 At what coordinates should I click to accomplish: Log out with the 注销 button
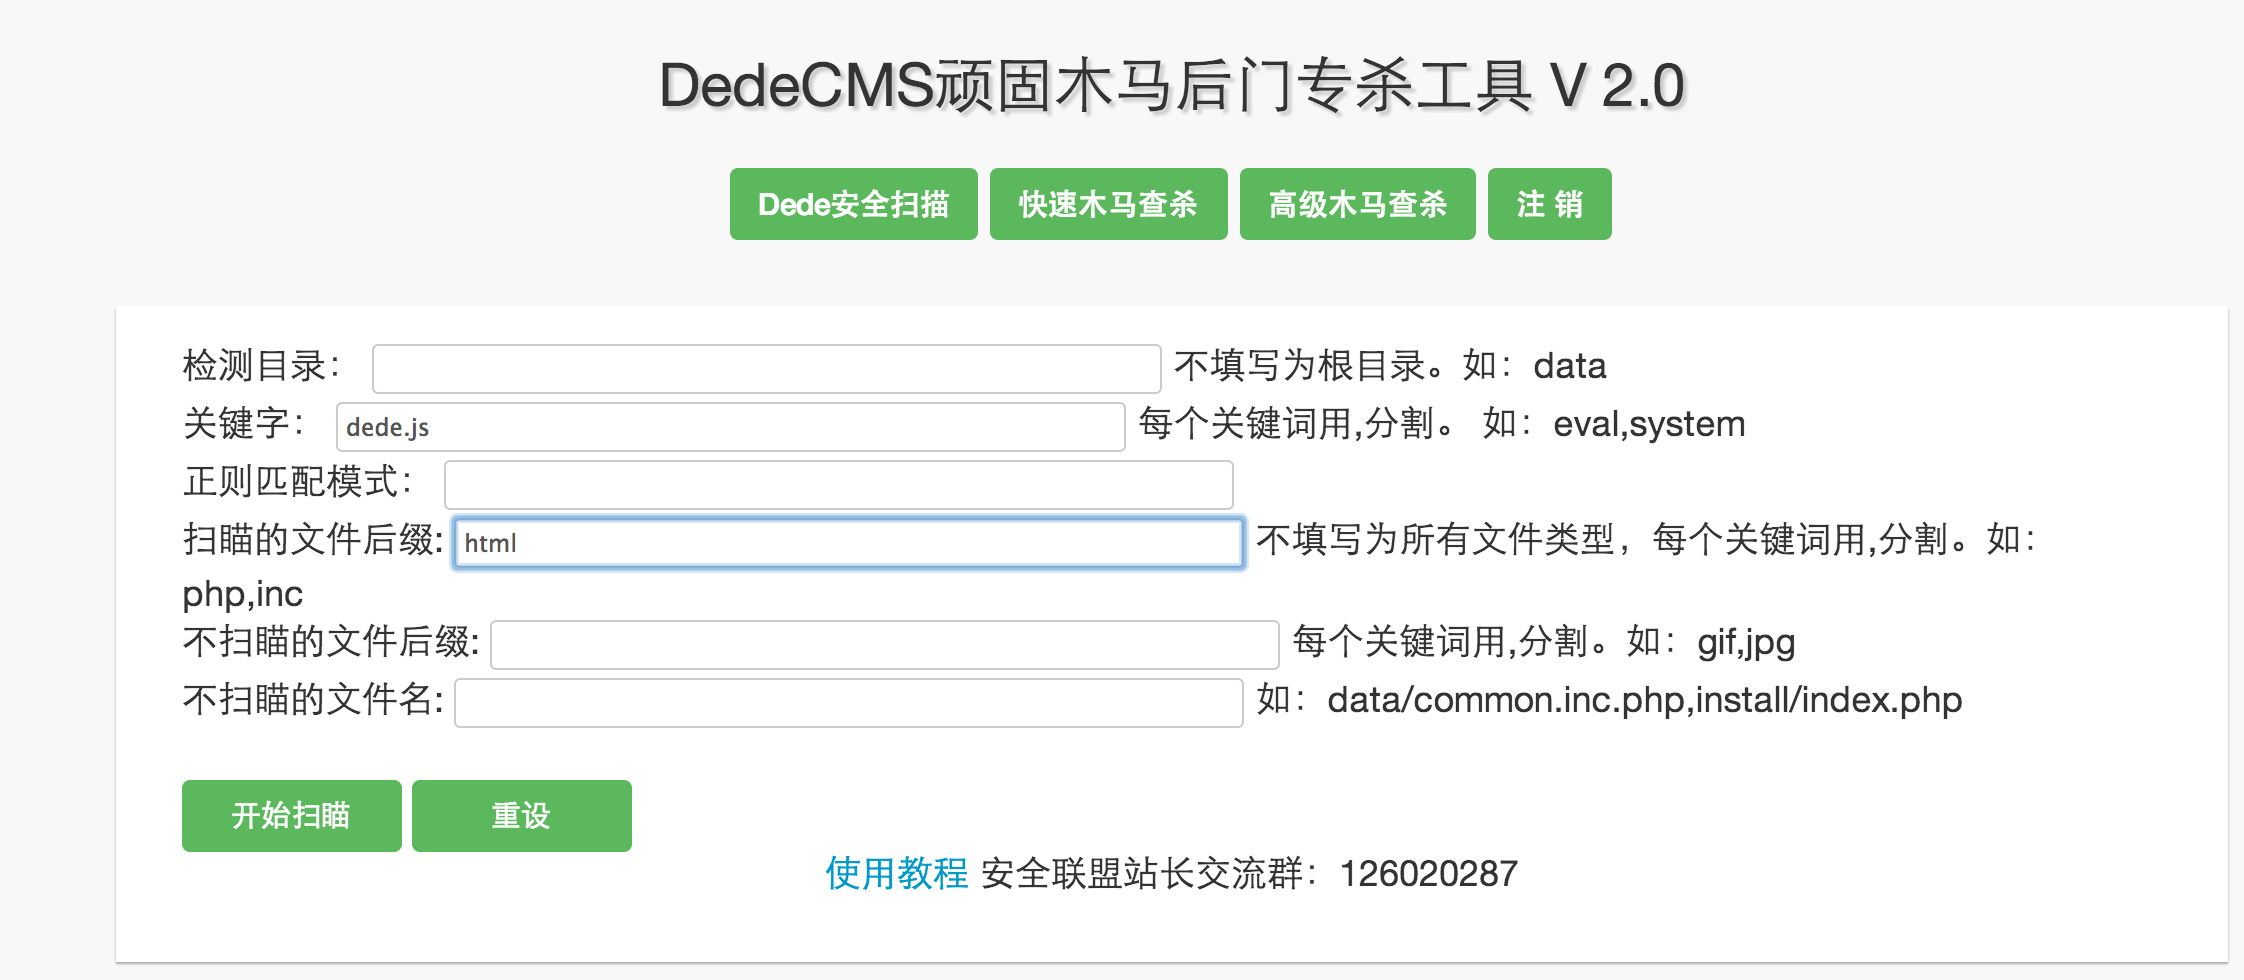pos(1549,204)
